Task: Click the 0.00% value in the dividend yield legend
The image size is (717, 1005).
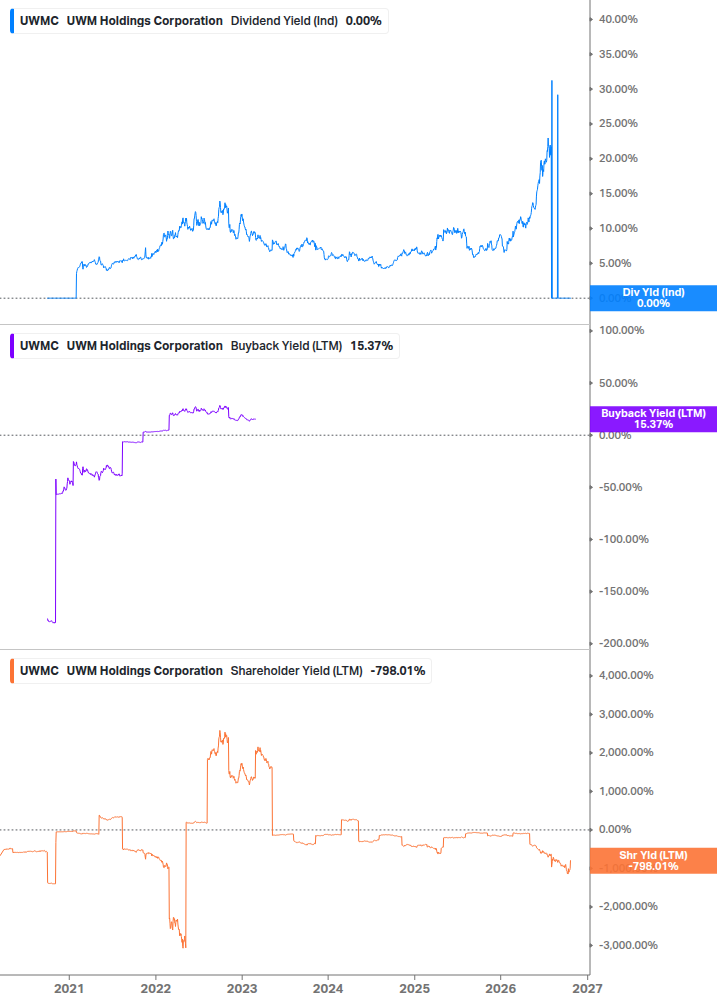Action: (363, 21)
